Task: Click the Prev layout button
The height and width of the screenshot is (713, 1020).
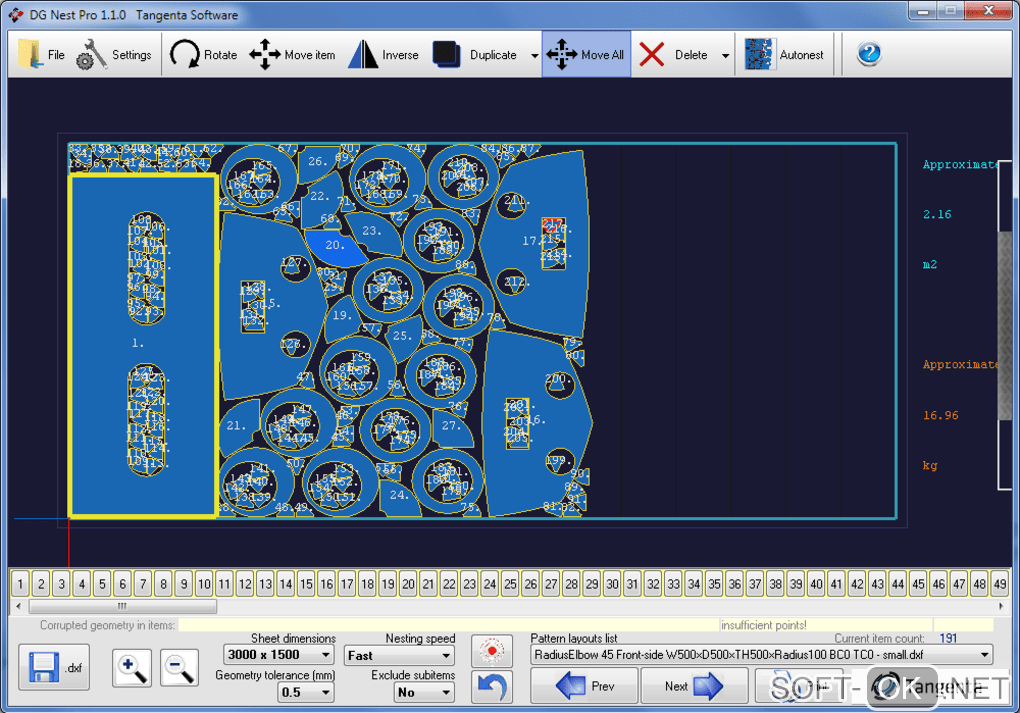Action: coord(584,687)
